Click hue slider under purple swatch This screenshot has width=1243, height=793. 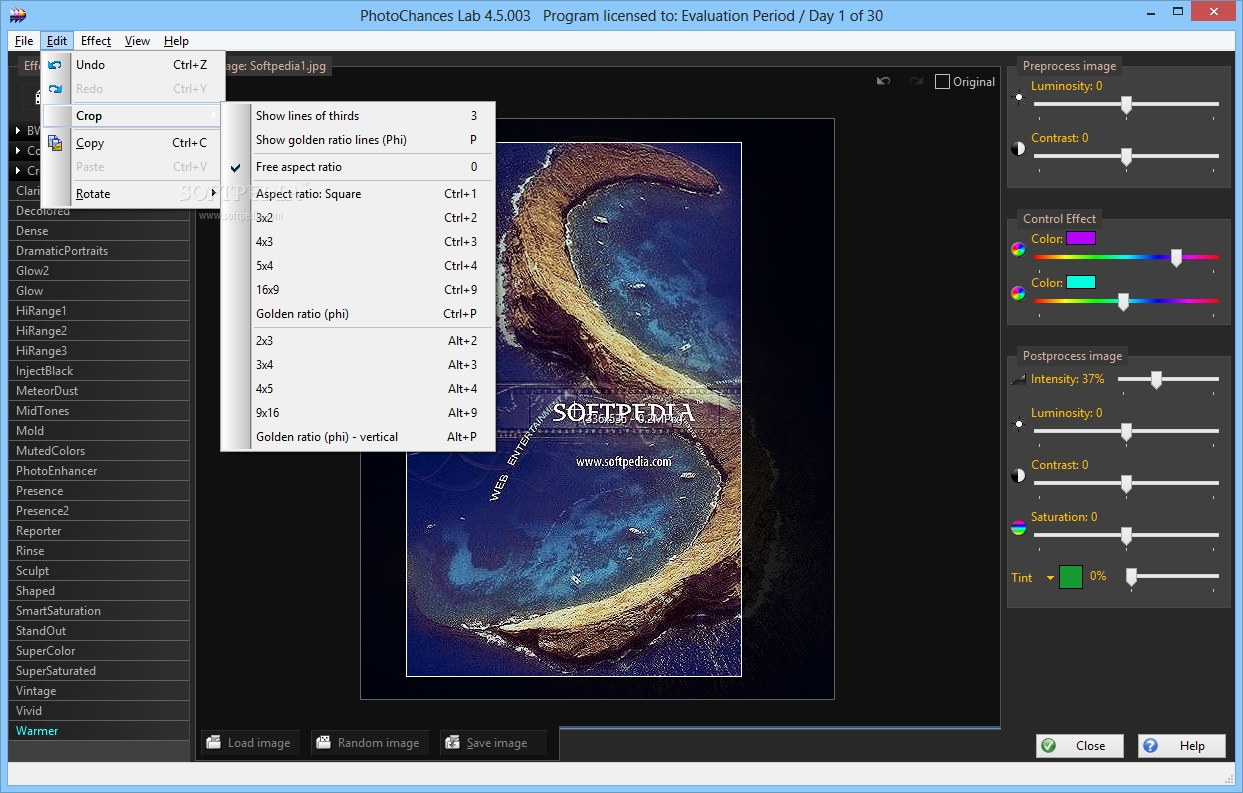1126,257
